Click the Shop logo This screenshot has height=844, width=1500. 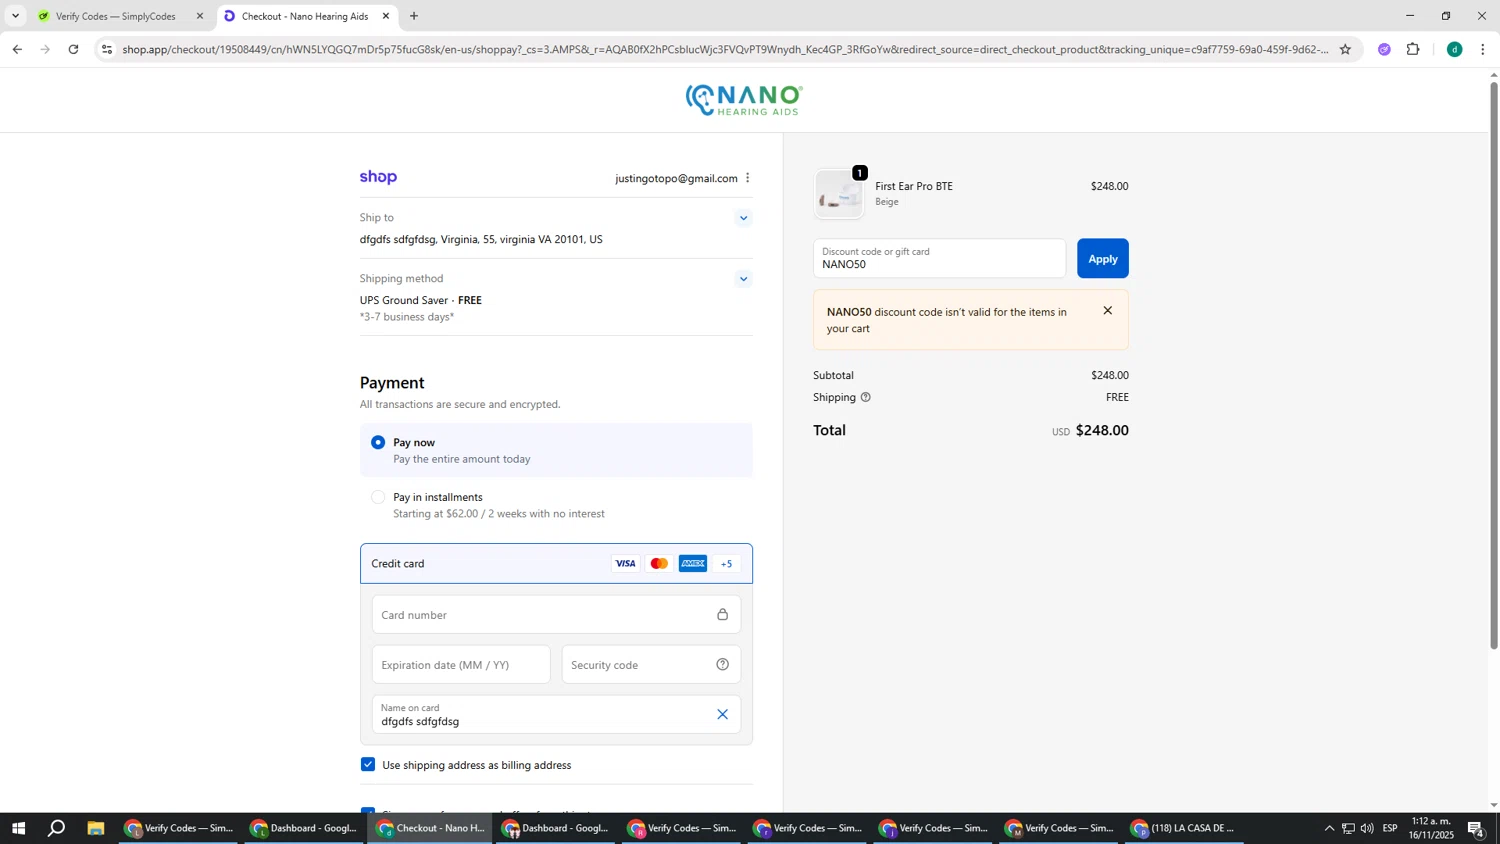click(378, 178)
